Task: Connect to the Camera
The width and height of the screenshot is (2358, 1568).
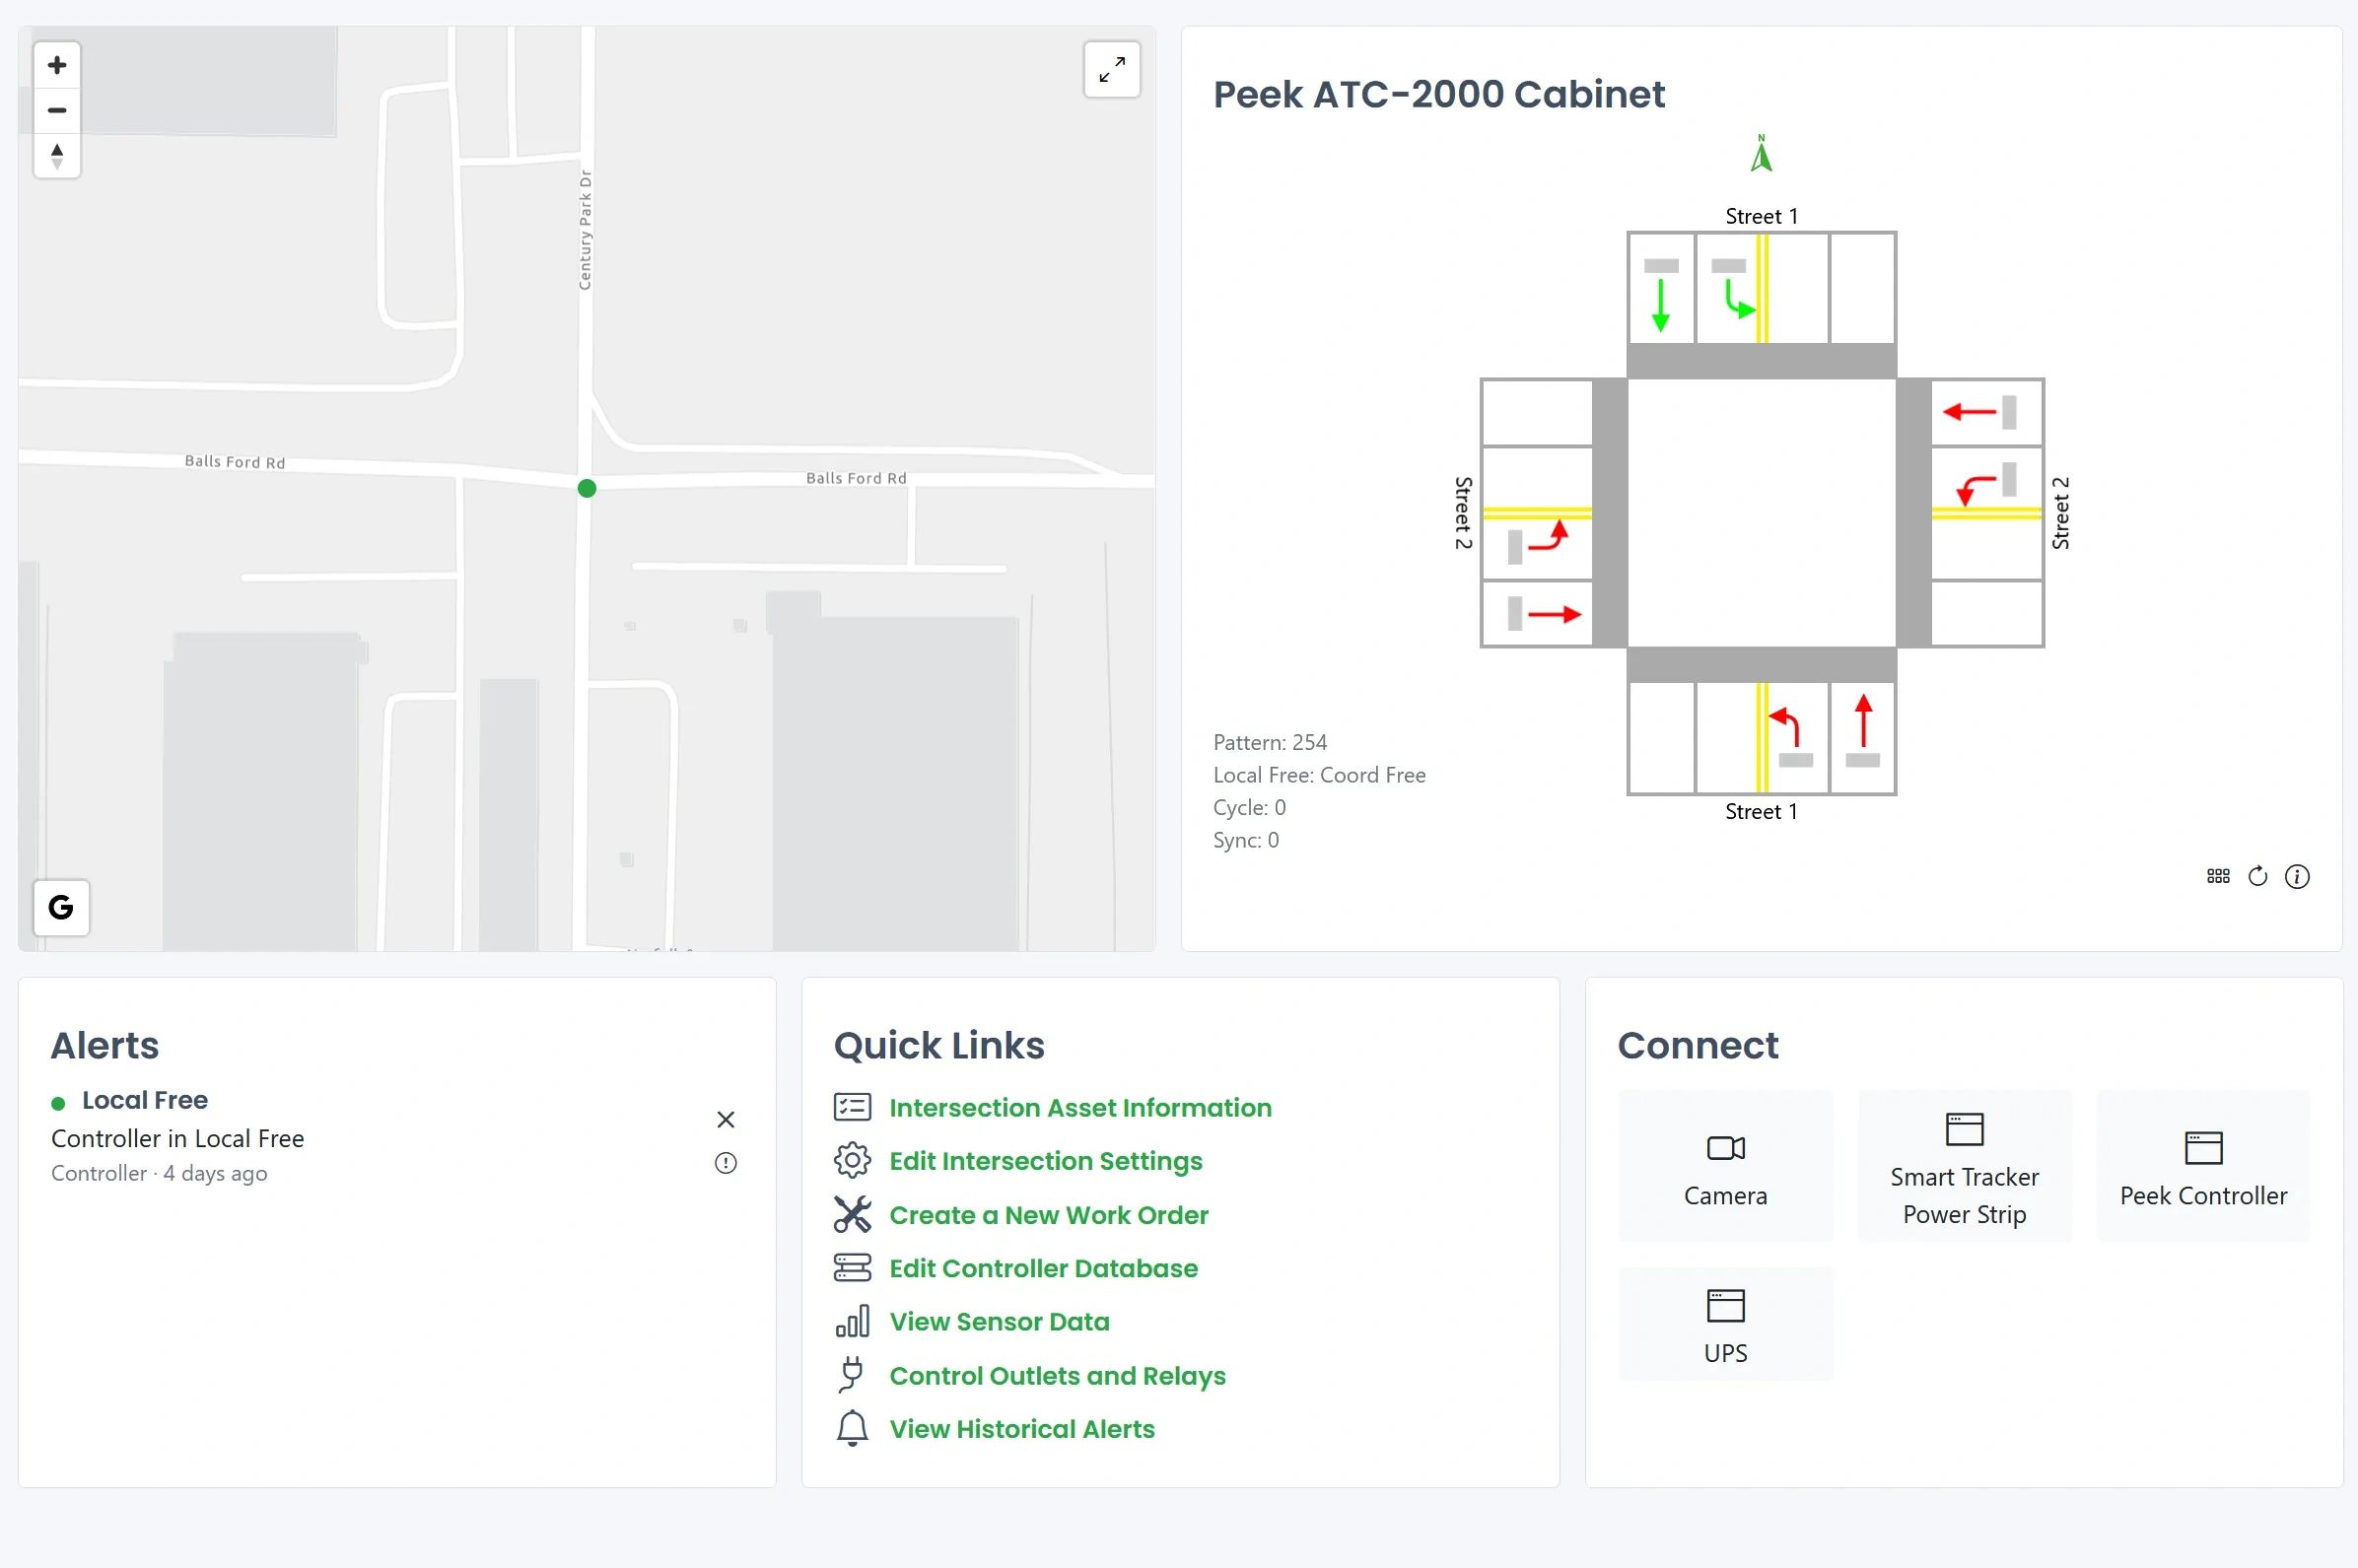Action: point(1725,1166)
